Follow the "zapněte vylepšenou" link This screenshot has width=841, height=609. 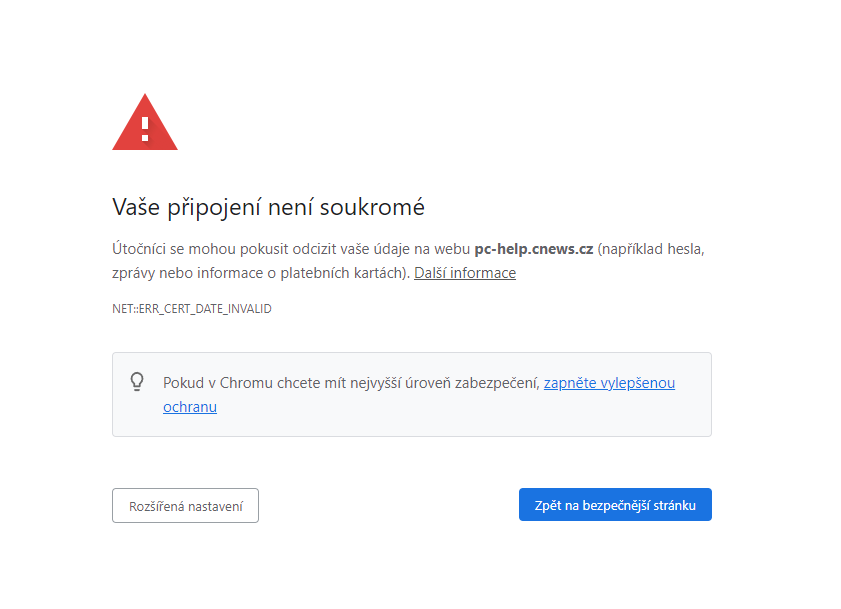point(609,382)
